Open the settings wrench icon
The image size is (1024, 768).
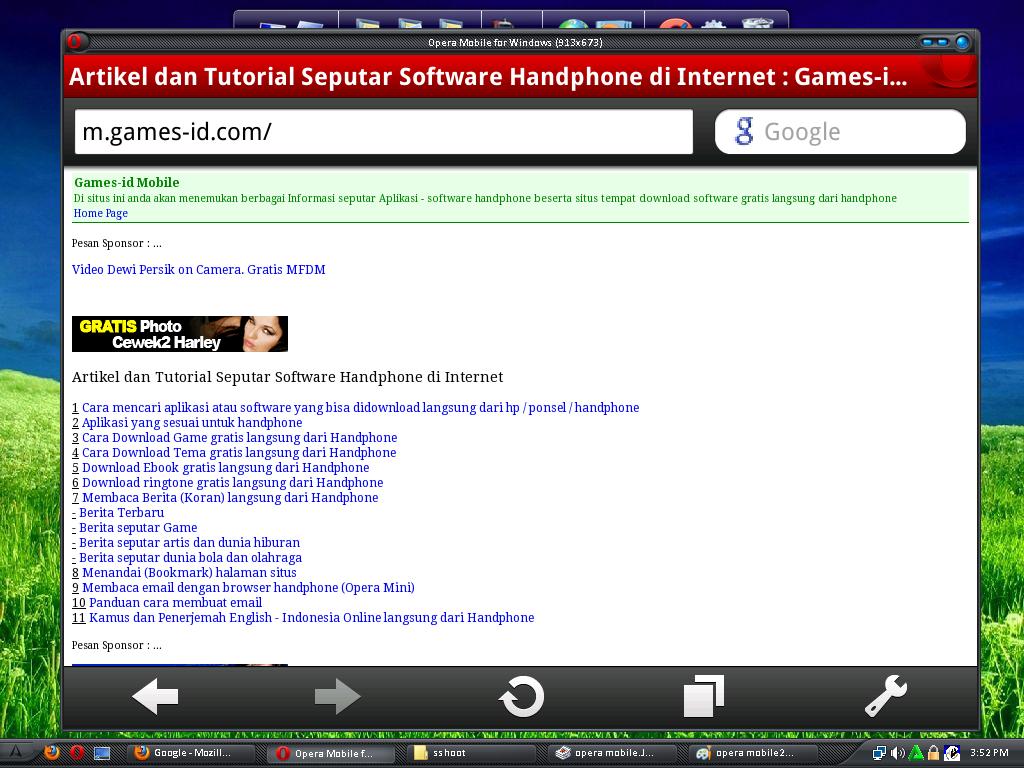point(886,696)
